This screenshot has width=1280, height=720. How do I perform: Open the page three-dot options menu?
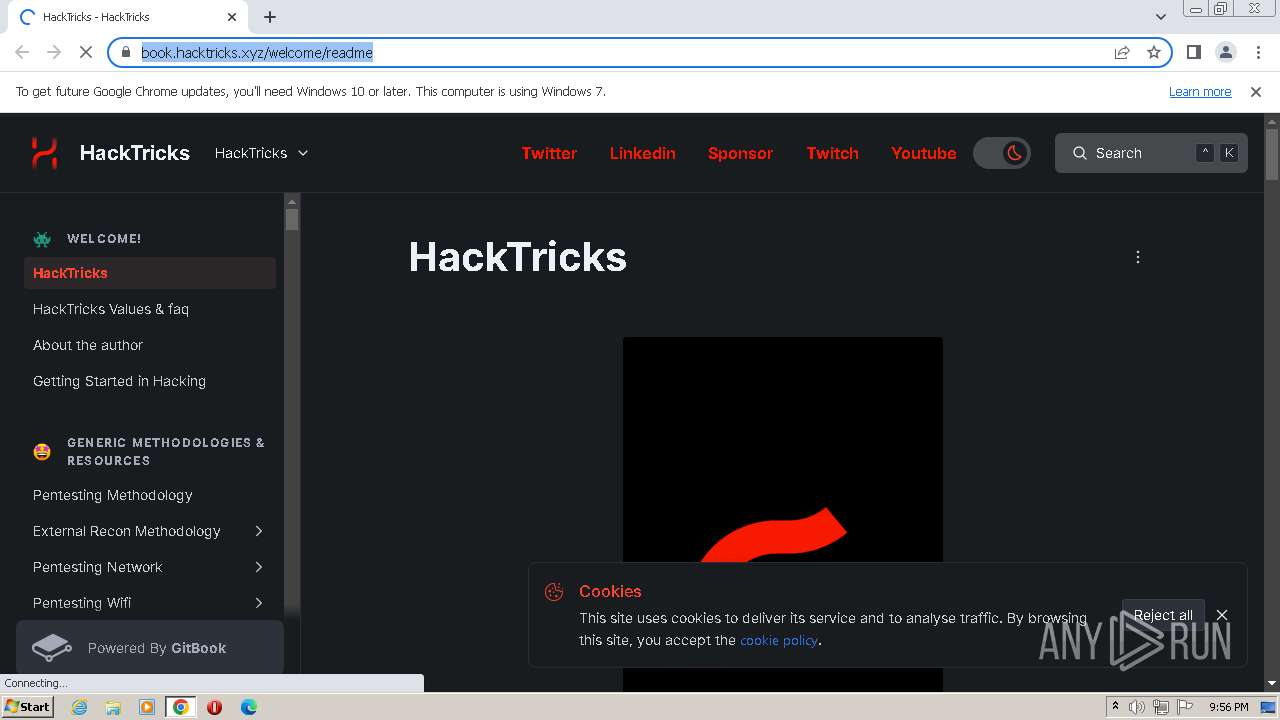point(1137,257)
